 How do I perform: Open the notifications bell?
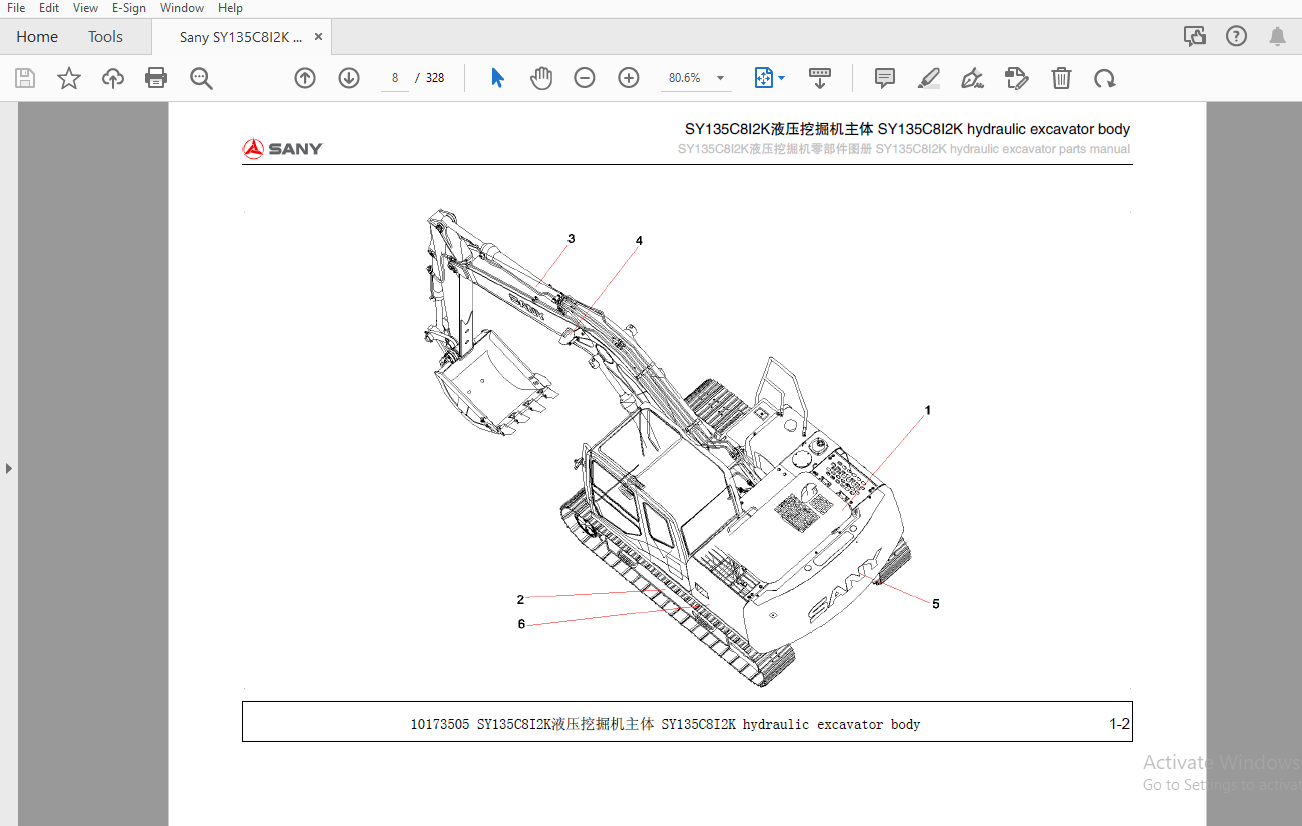[1277, 37]
